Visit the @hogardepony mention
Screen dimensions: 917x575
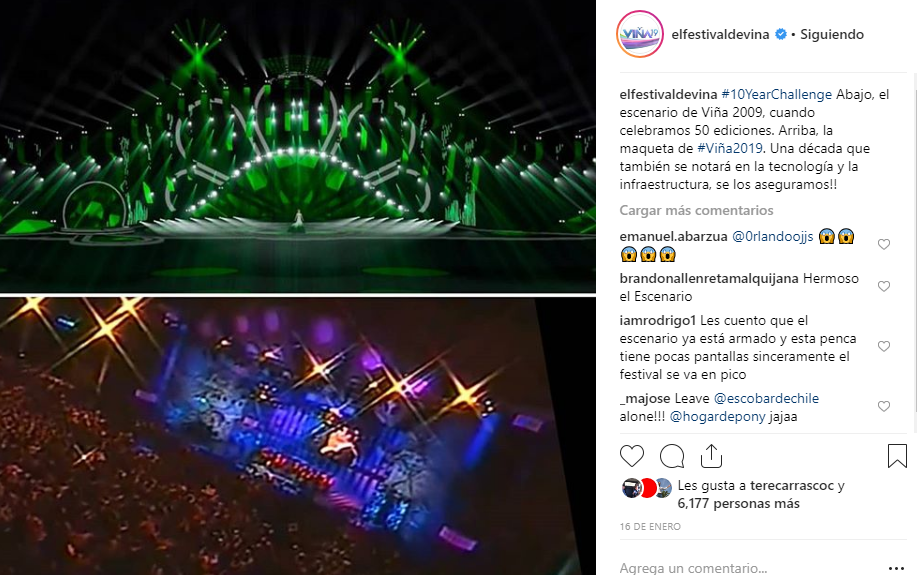[717, 416]
